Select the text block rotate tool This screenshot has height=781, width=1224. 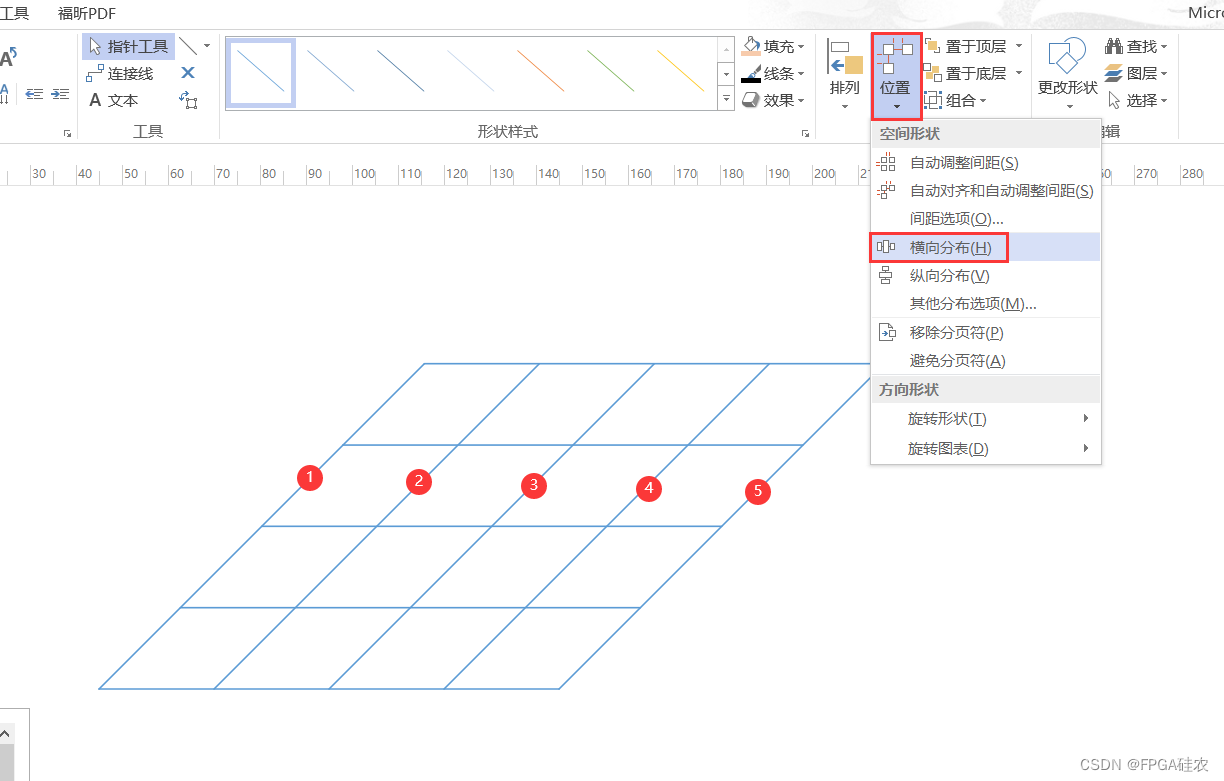pos(188,100)
